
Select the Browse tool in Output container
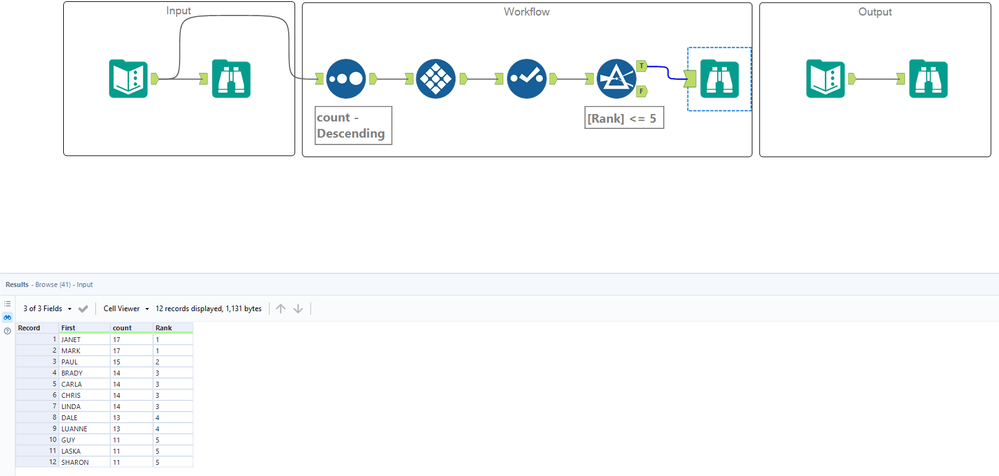coord(928,79)
